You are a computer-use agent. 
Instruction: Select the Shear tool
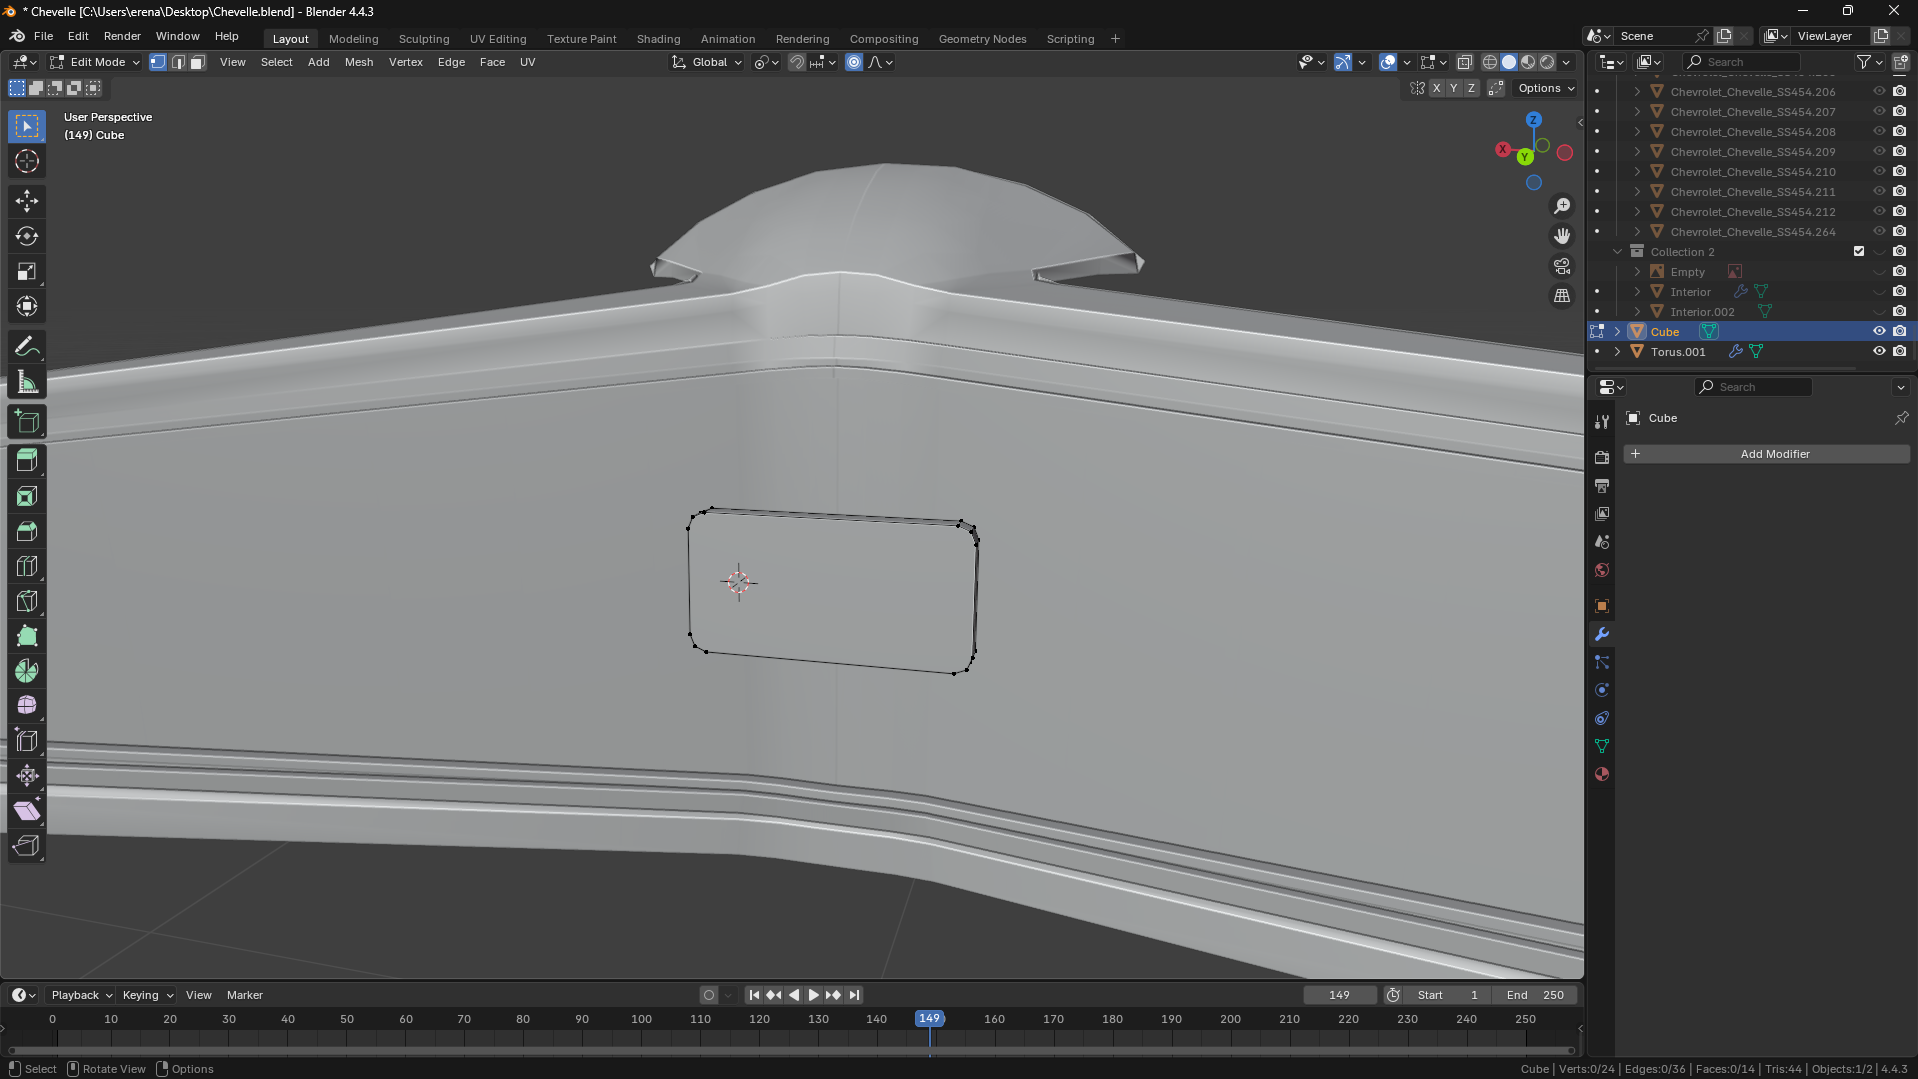tap(27, 811)
